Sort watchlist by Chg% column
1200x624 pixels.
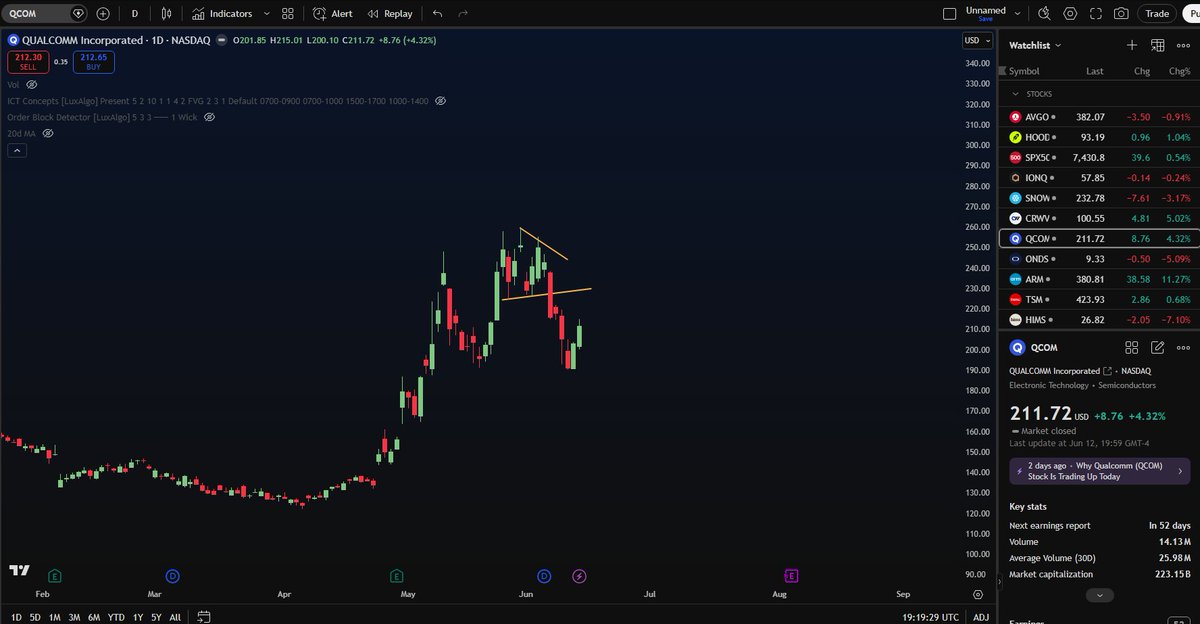[1180, 71]
